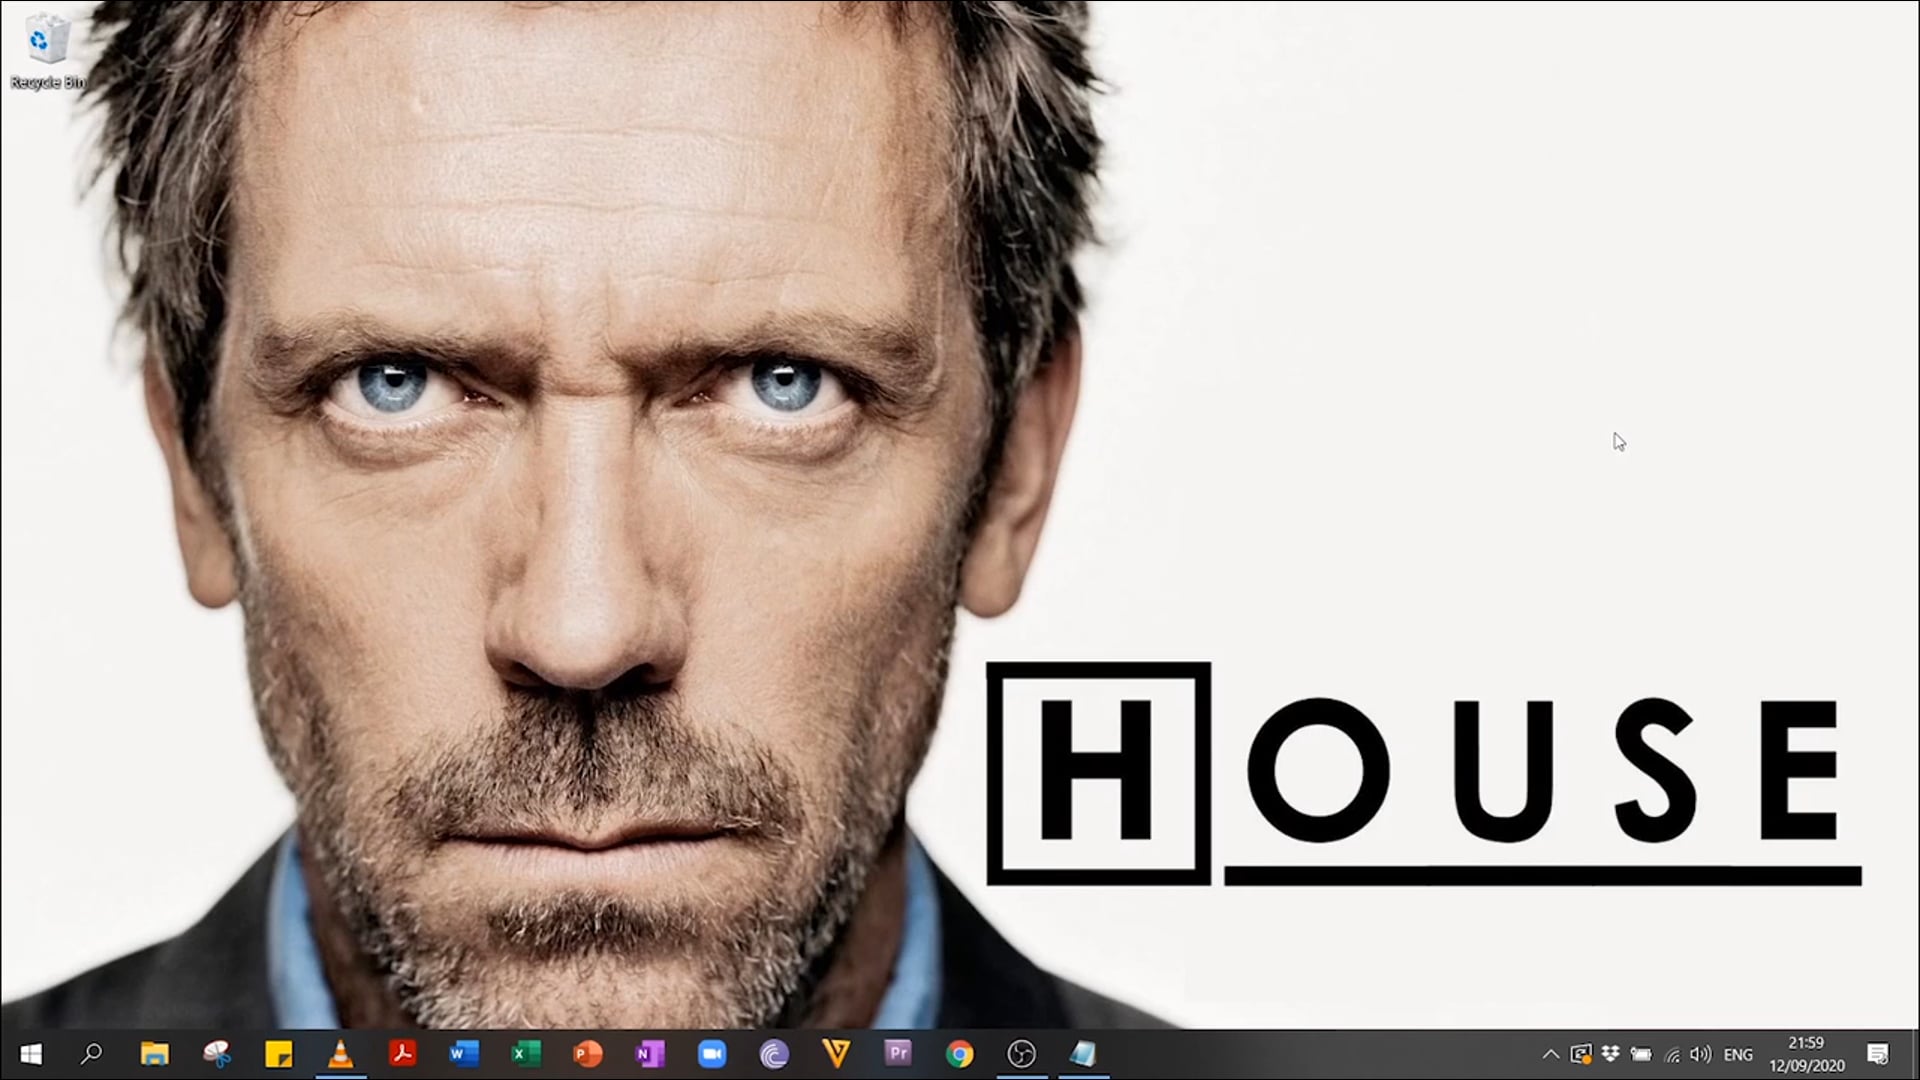1920x1080 pixels.
Task: Open the Windows Start menu
Action: [31, 1054]
